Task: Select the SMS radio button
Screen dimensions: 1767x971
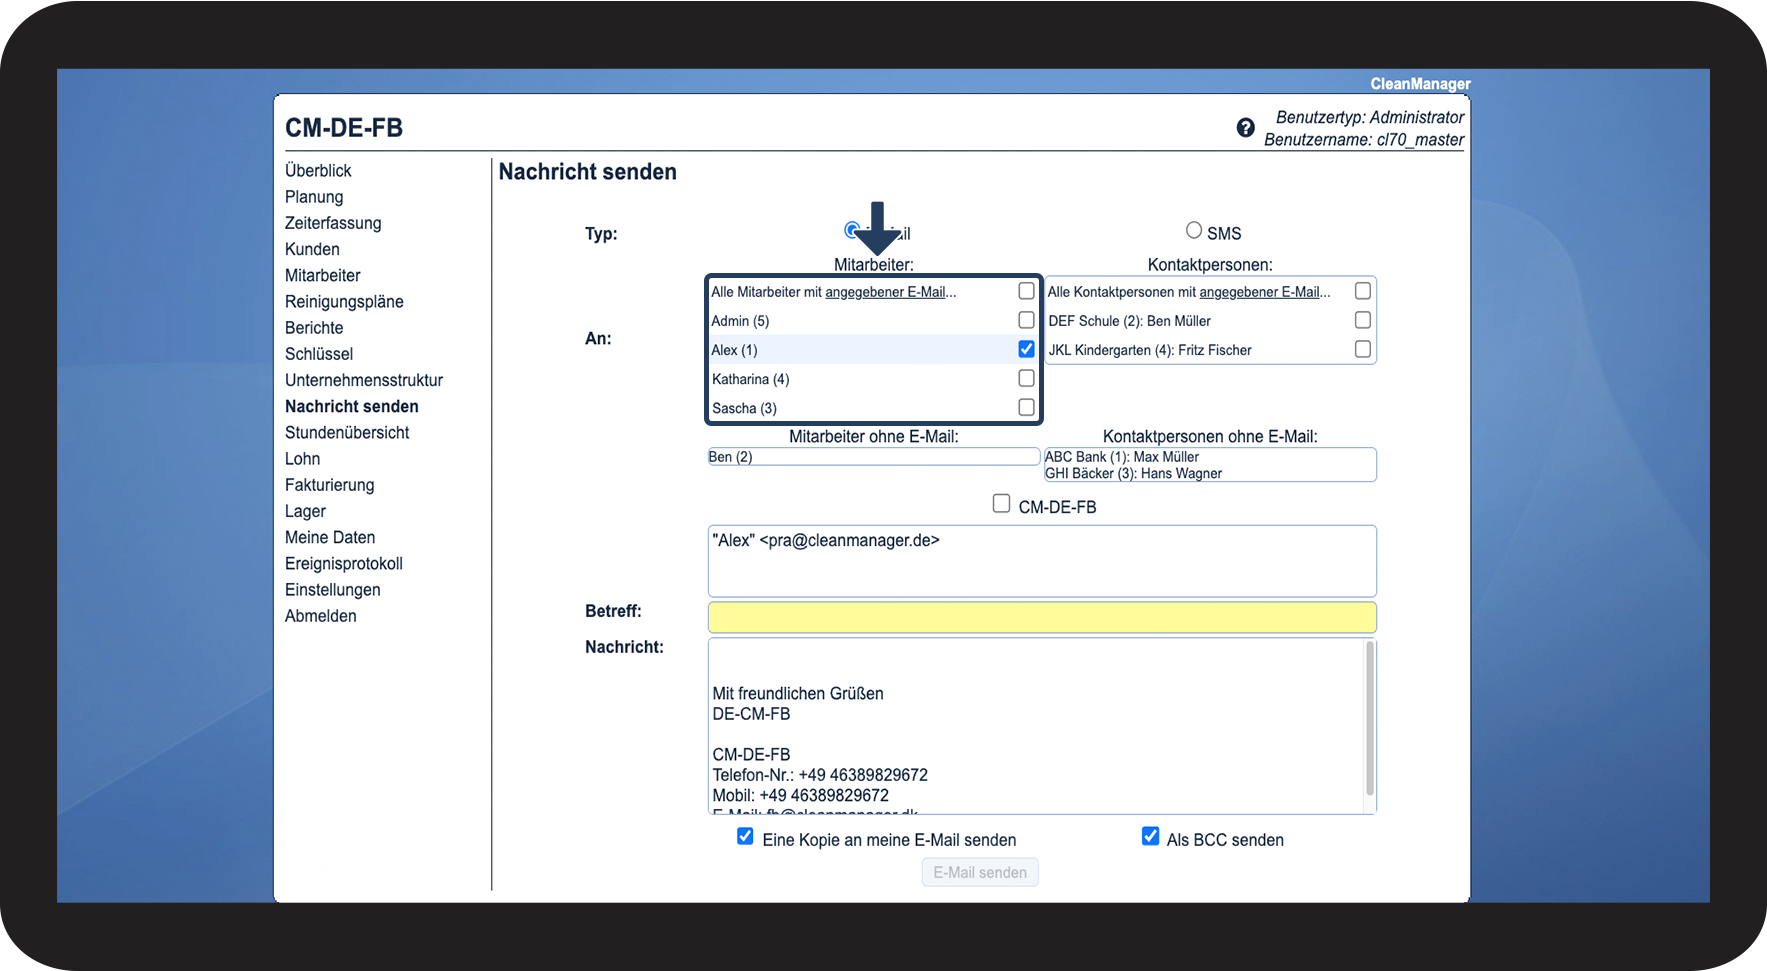Action: [1193, 229]
